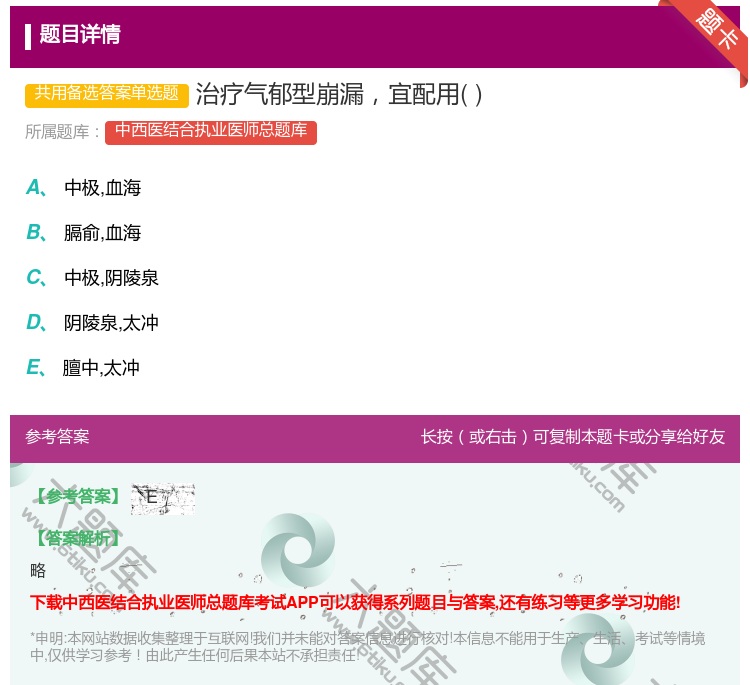Click the 【参考答案】 label
This screenshot has height=685, width=750.
pyautogui.click(x=78, y=497)
